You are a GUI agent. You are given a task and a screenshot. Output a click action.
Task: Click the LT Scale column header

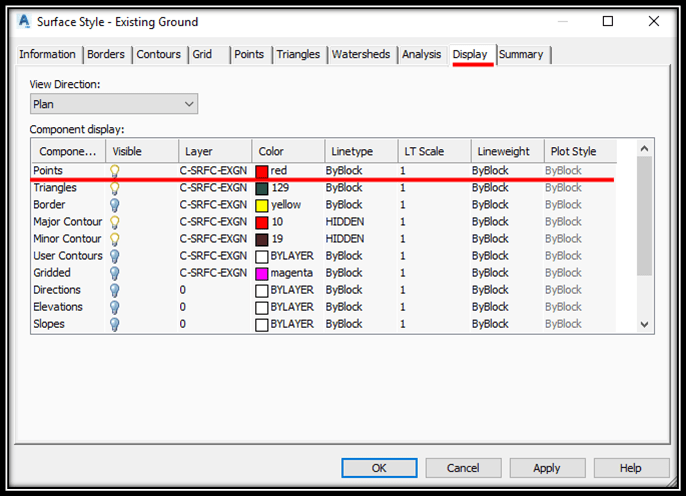(434, 151)
